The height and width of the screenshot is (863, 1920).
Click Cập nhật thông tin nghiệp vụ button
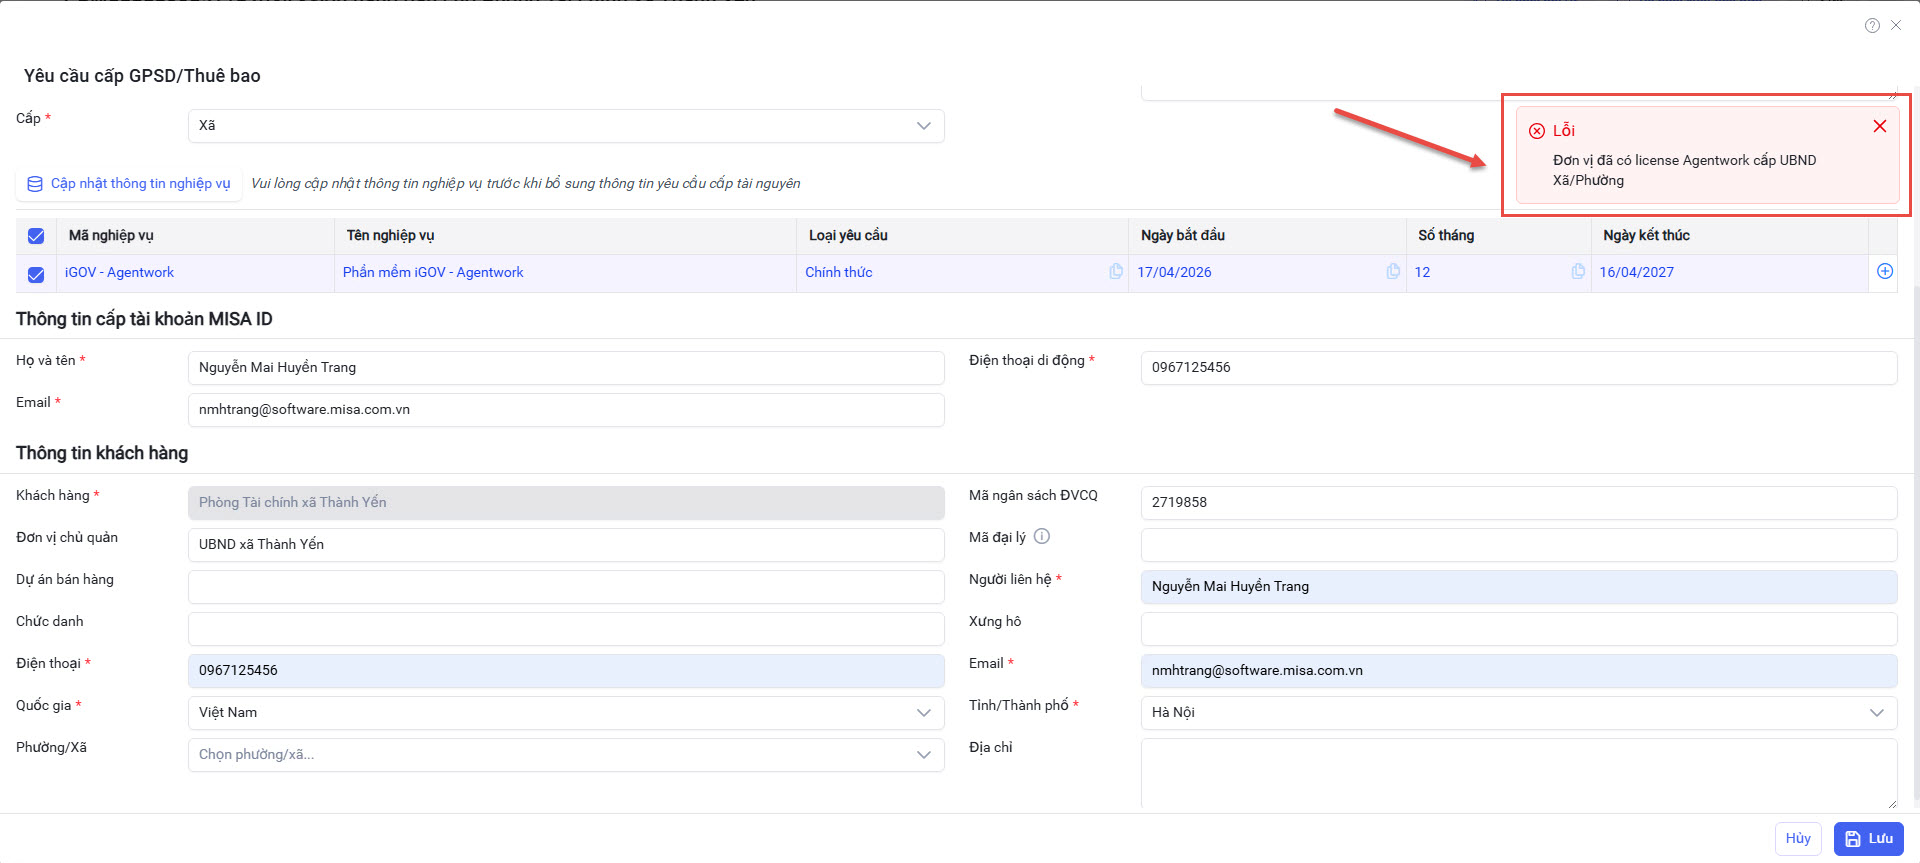(129, 184)
